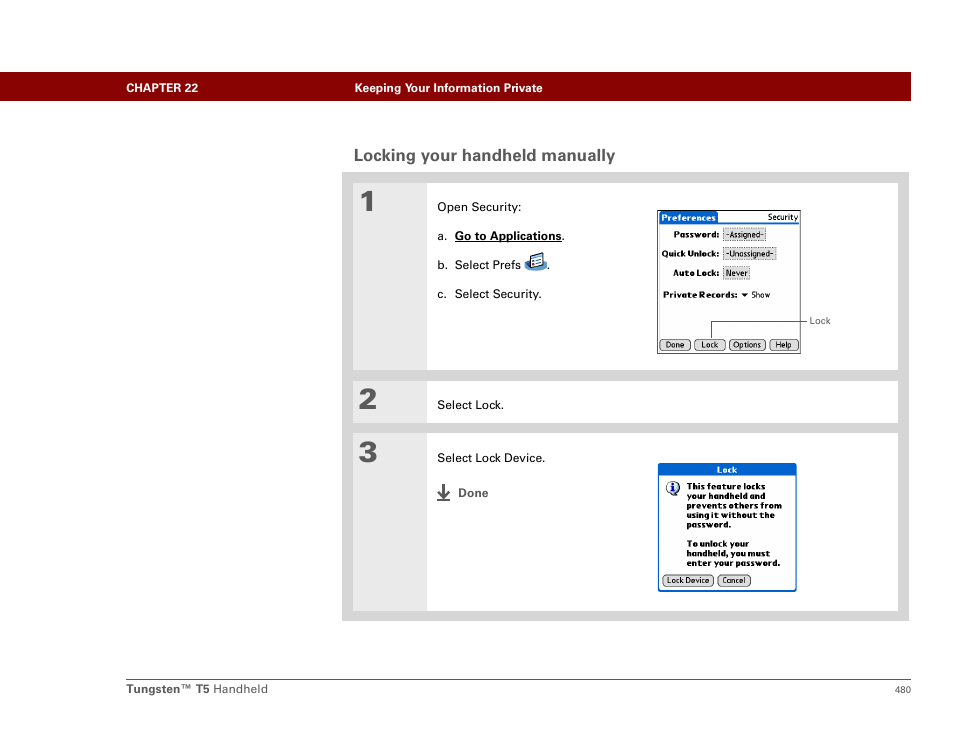This screenshot has height=738, width=954.
Task: Click the 'CHAPTER 22' header text
Action: [162, 88]
